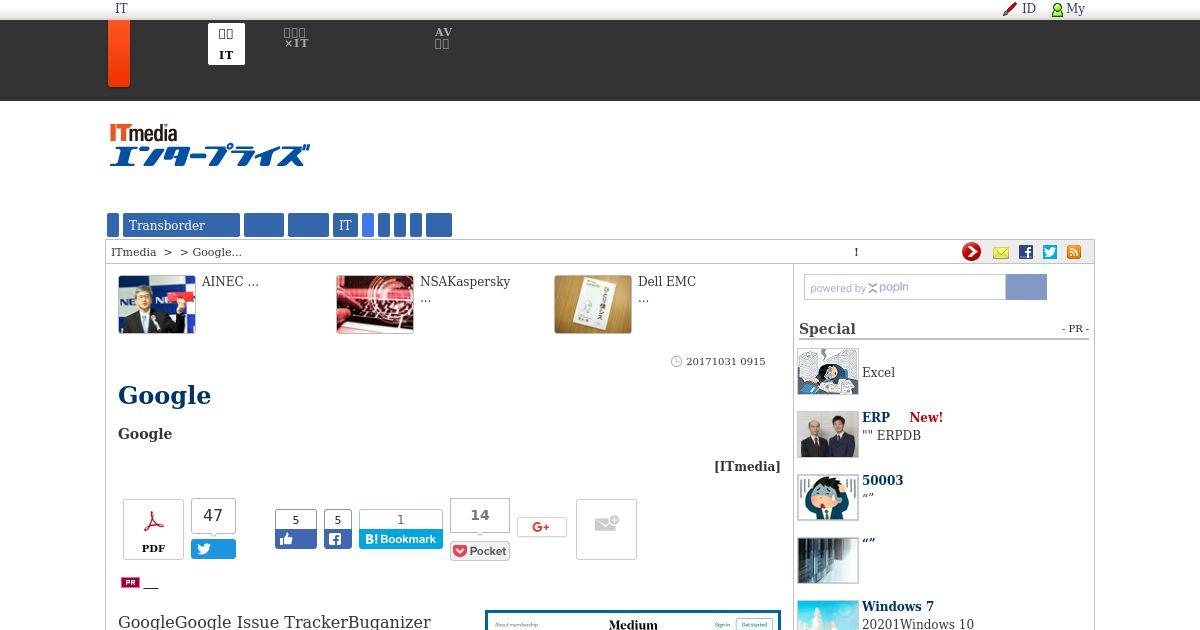Click the Pocket count bubble 14
Screen dimensions: 1200x630
pos(480,516)
